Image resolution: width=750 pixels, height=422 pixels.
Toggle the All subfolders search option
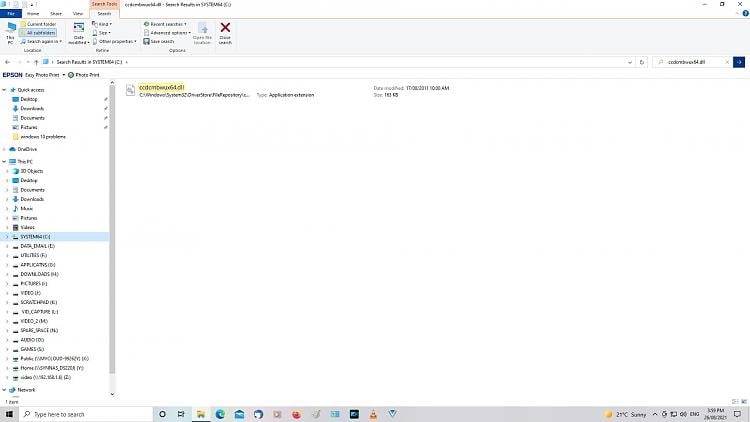41,32
